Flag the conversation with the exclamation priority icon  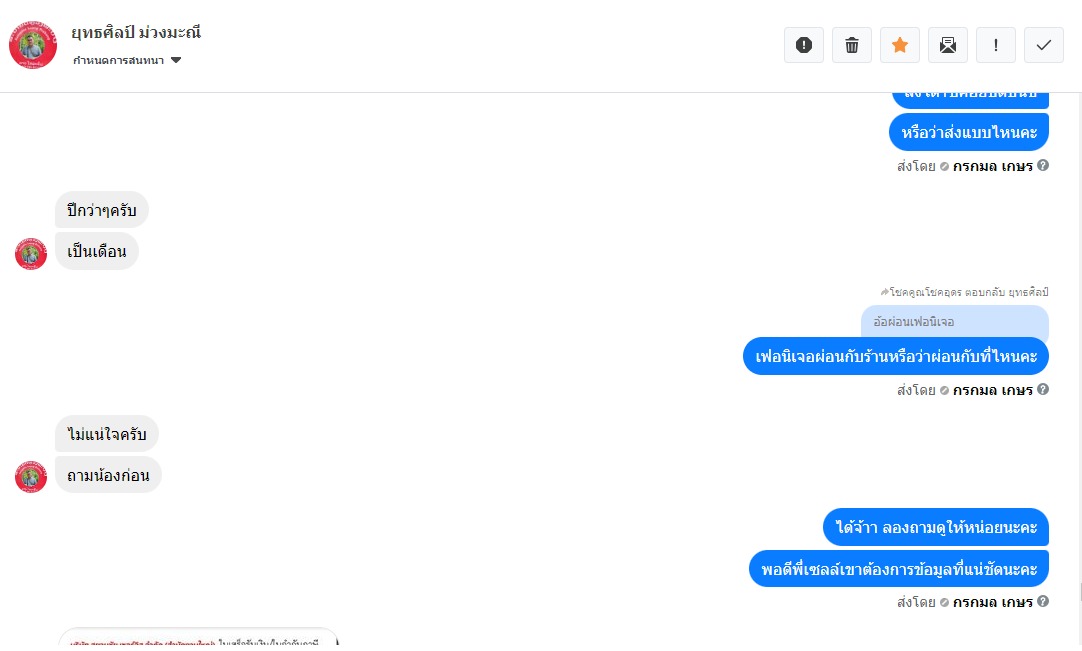(x=996, y=46)
